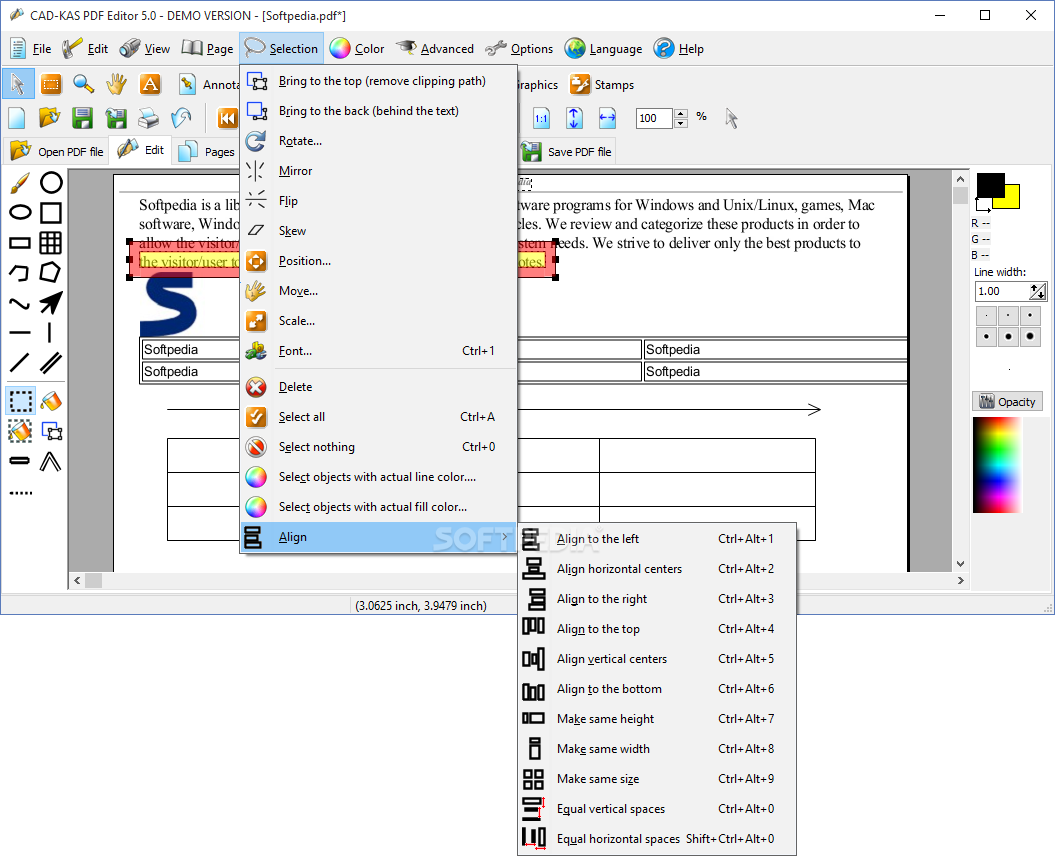
Task: Click the zoom percentage input field
Action: 654,118
